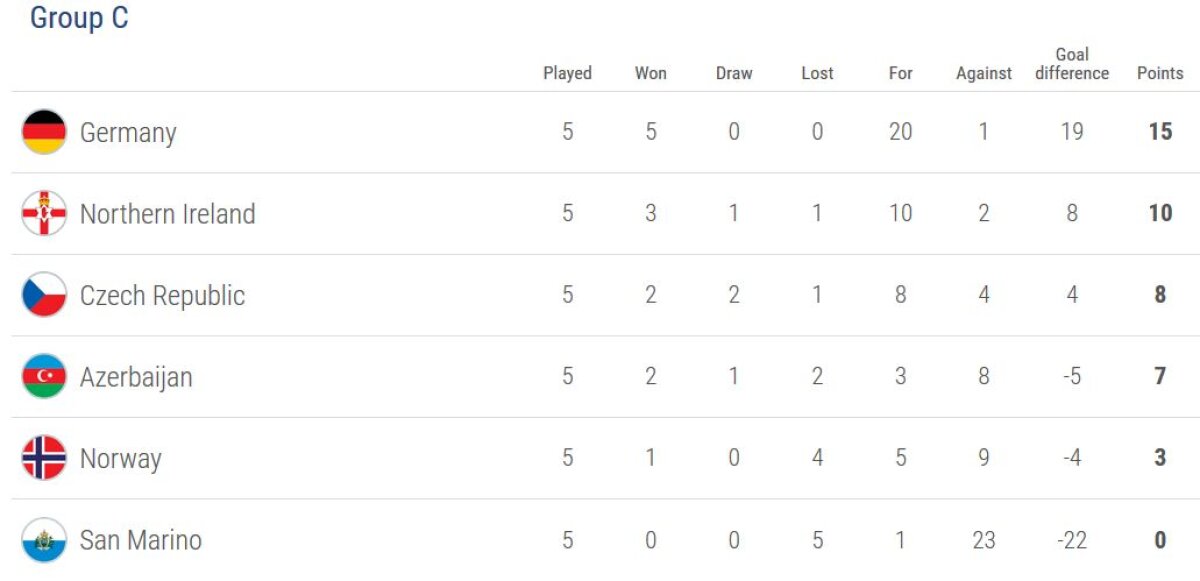Click the Group C heading
This screenshot has width=1200, height=581.
79,18
